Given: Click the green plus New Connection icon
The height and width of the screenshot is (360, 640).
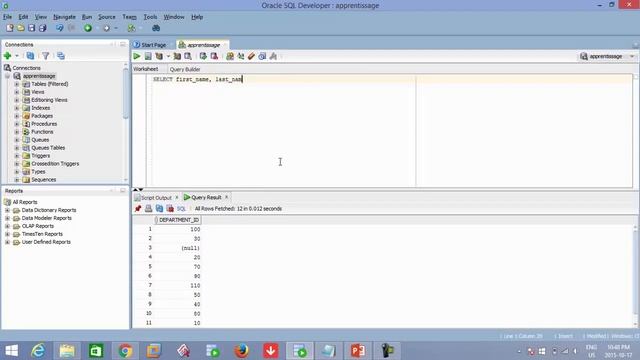Looking at the screenshot, I should point(7,56).
